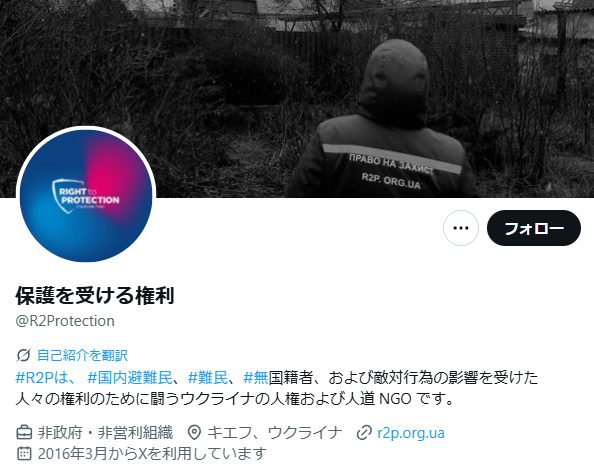Click the chain link icon before r2p.org.ua
Viewport: 594px width, 466px height.
(364, 433)
